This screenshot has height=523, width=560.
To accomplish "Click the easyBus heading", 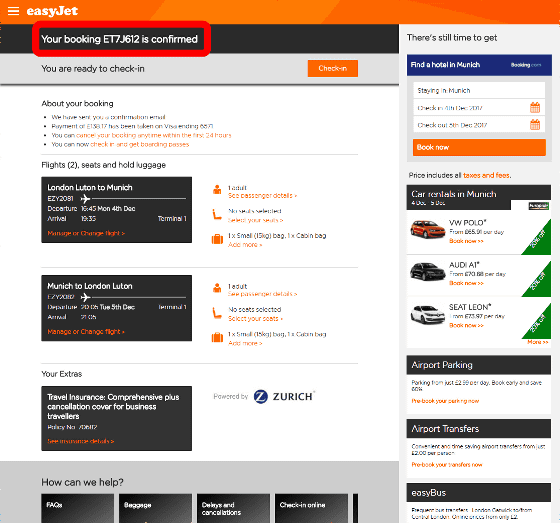I will (429, 493).
